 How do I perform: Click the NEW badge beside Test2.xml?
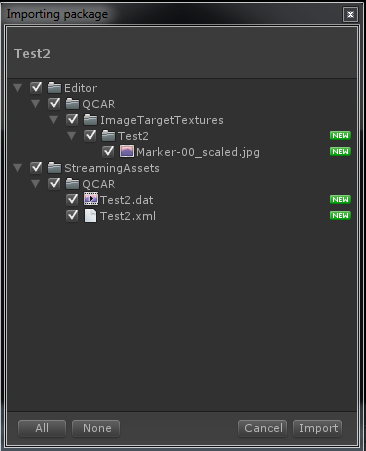pos(340,216)
